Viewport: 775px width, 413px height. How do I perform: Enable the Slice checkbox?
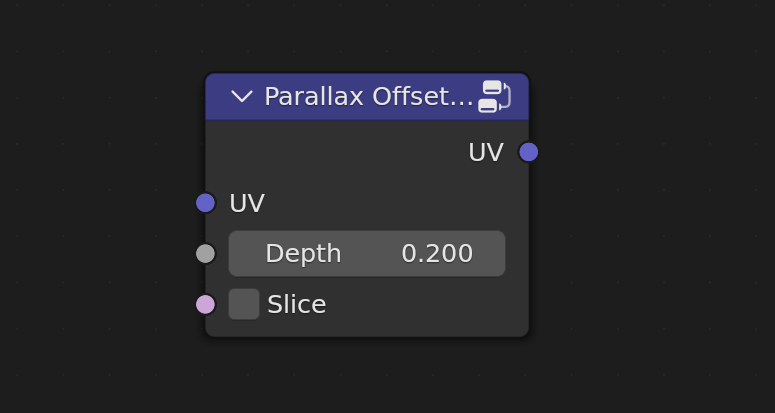[x=244, y=304]
